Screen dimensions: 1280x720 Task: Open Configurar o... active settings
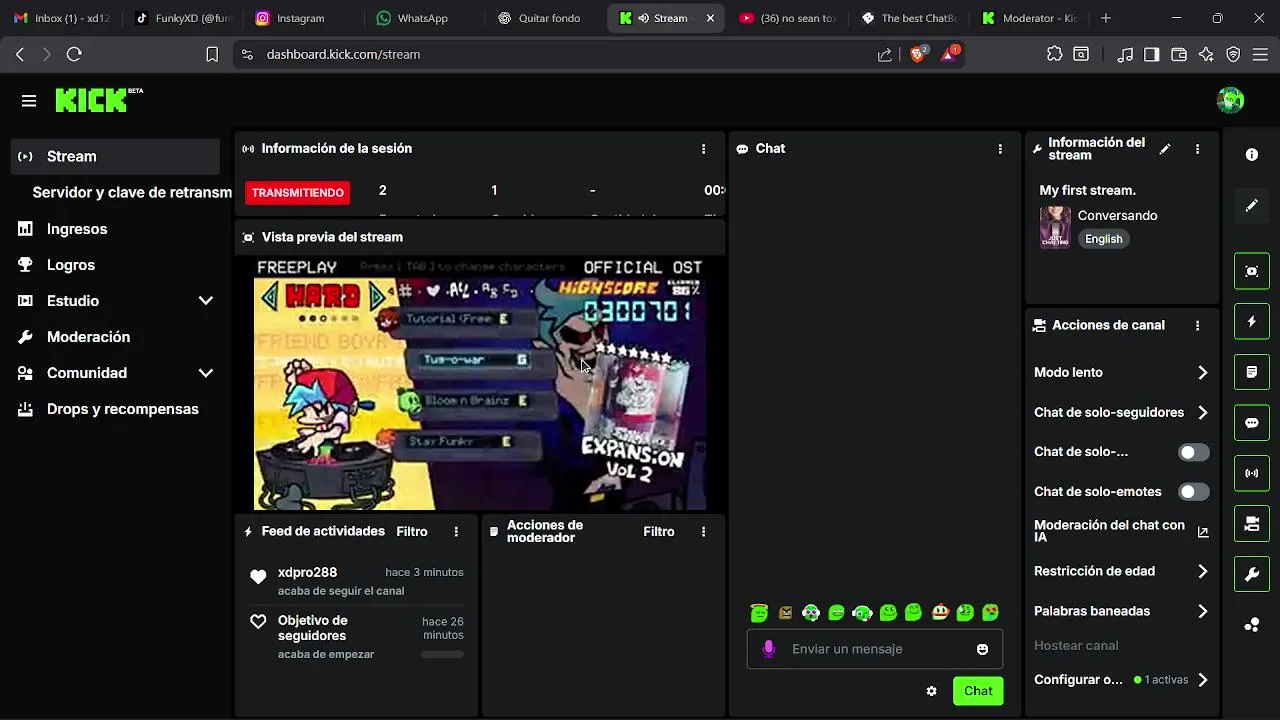click(1121, 680)
